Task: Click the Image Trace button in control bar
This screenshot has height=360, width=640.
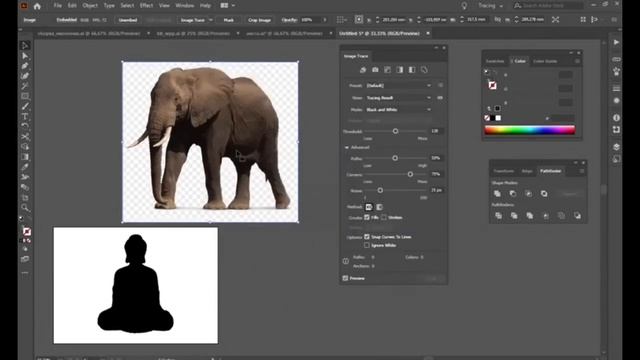Action: [192, 20]
